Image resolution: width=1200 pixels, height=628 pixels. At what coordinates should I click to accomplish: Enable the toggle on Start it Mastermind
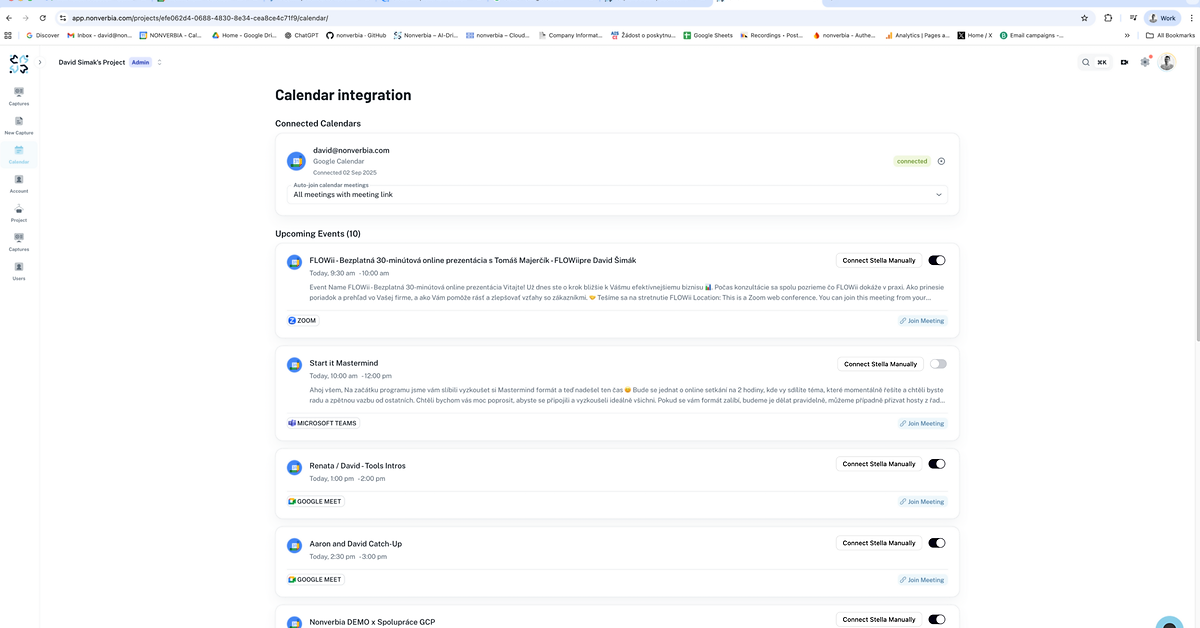pyautogui.click(x=936, y=363)
